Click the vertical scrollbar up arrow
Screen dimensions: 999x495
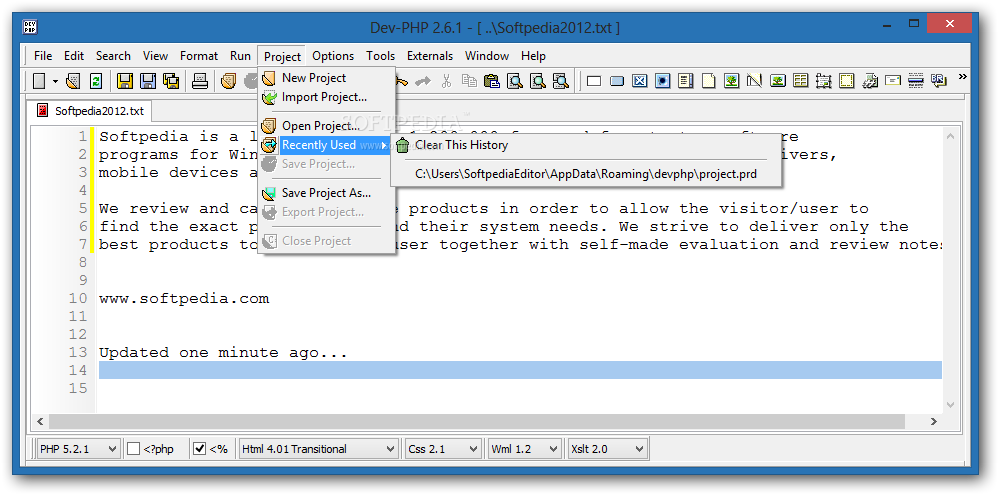pos(951,136)
